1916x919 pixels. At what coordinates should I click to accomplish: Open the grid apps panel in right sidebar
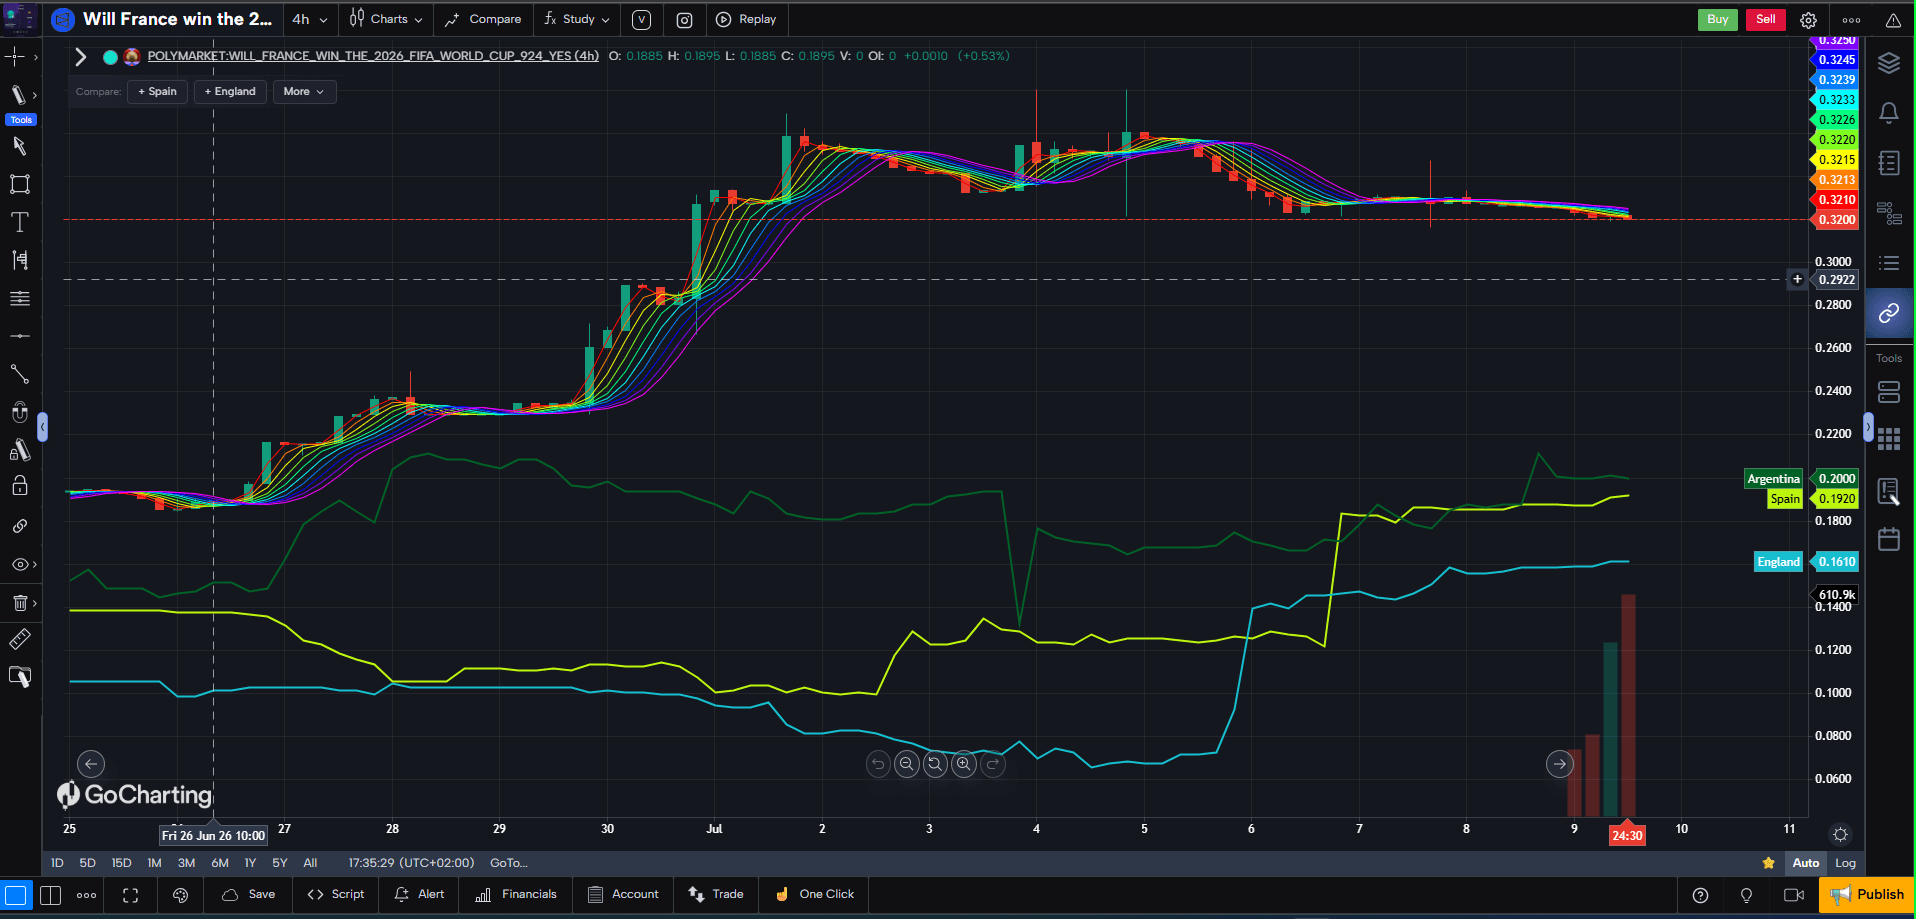1888,439
